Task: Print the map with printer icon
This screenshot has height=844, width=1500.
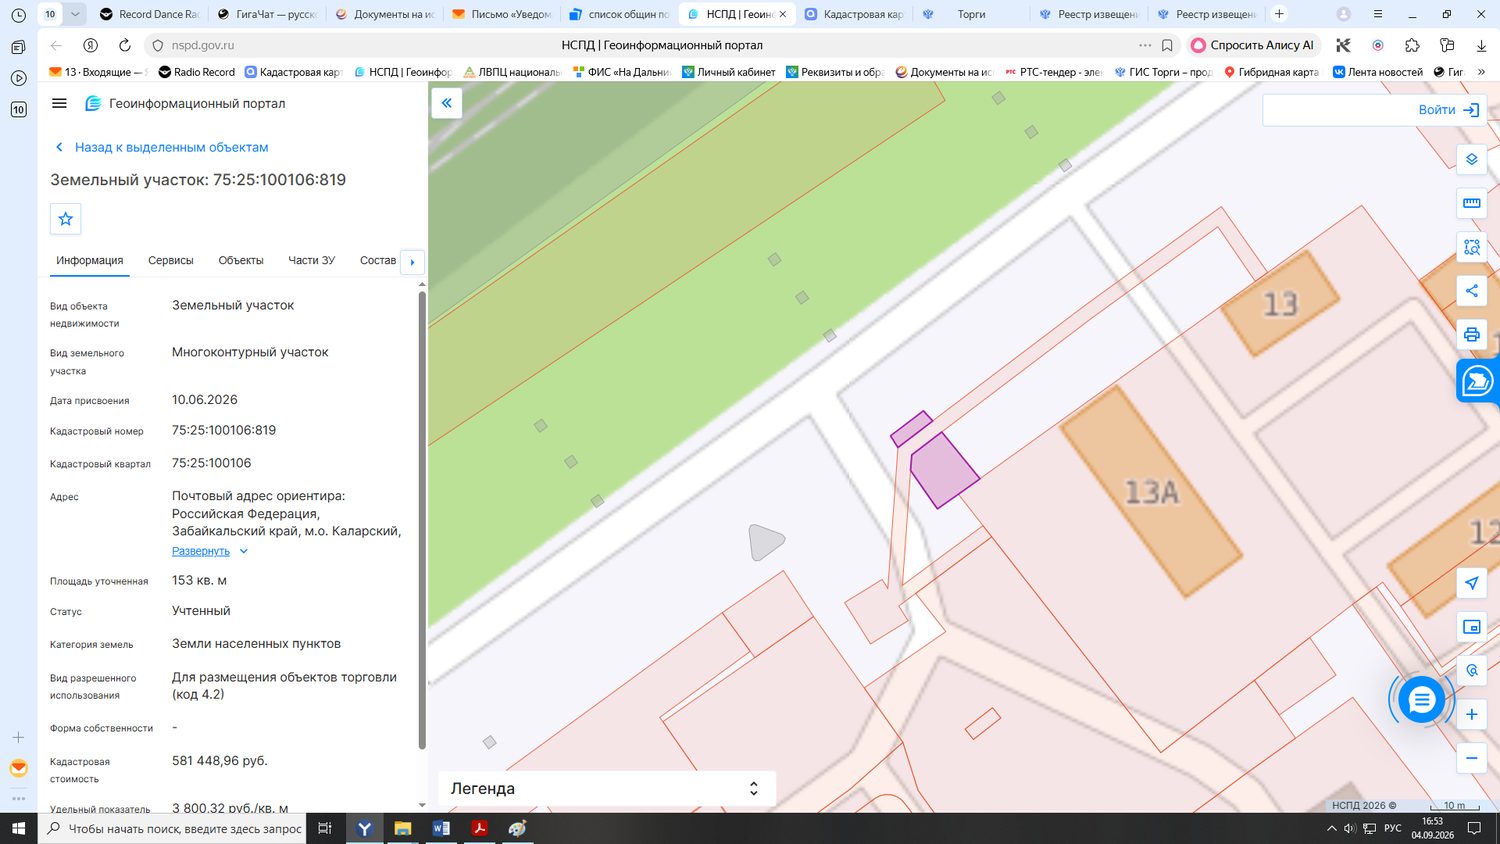Action: (1471, 335)
